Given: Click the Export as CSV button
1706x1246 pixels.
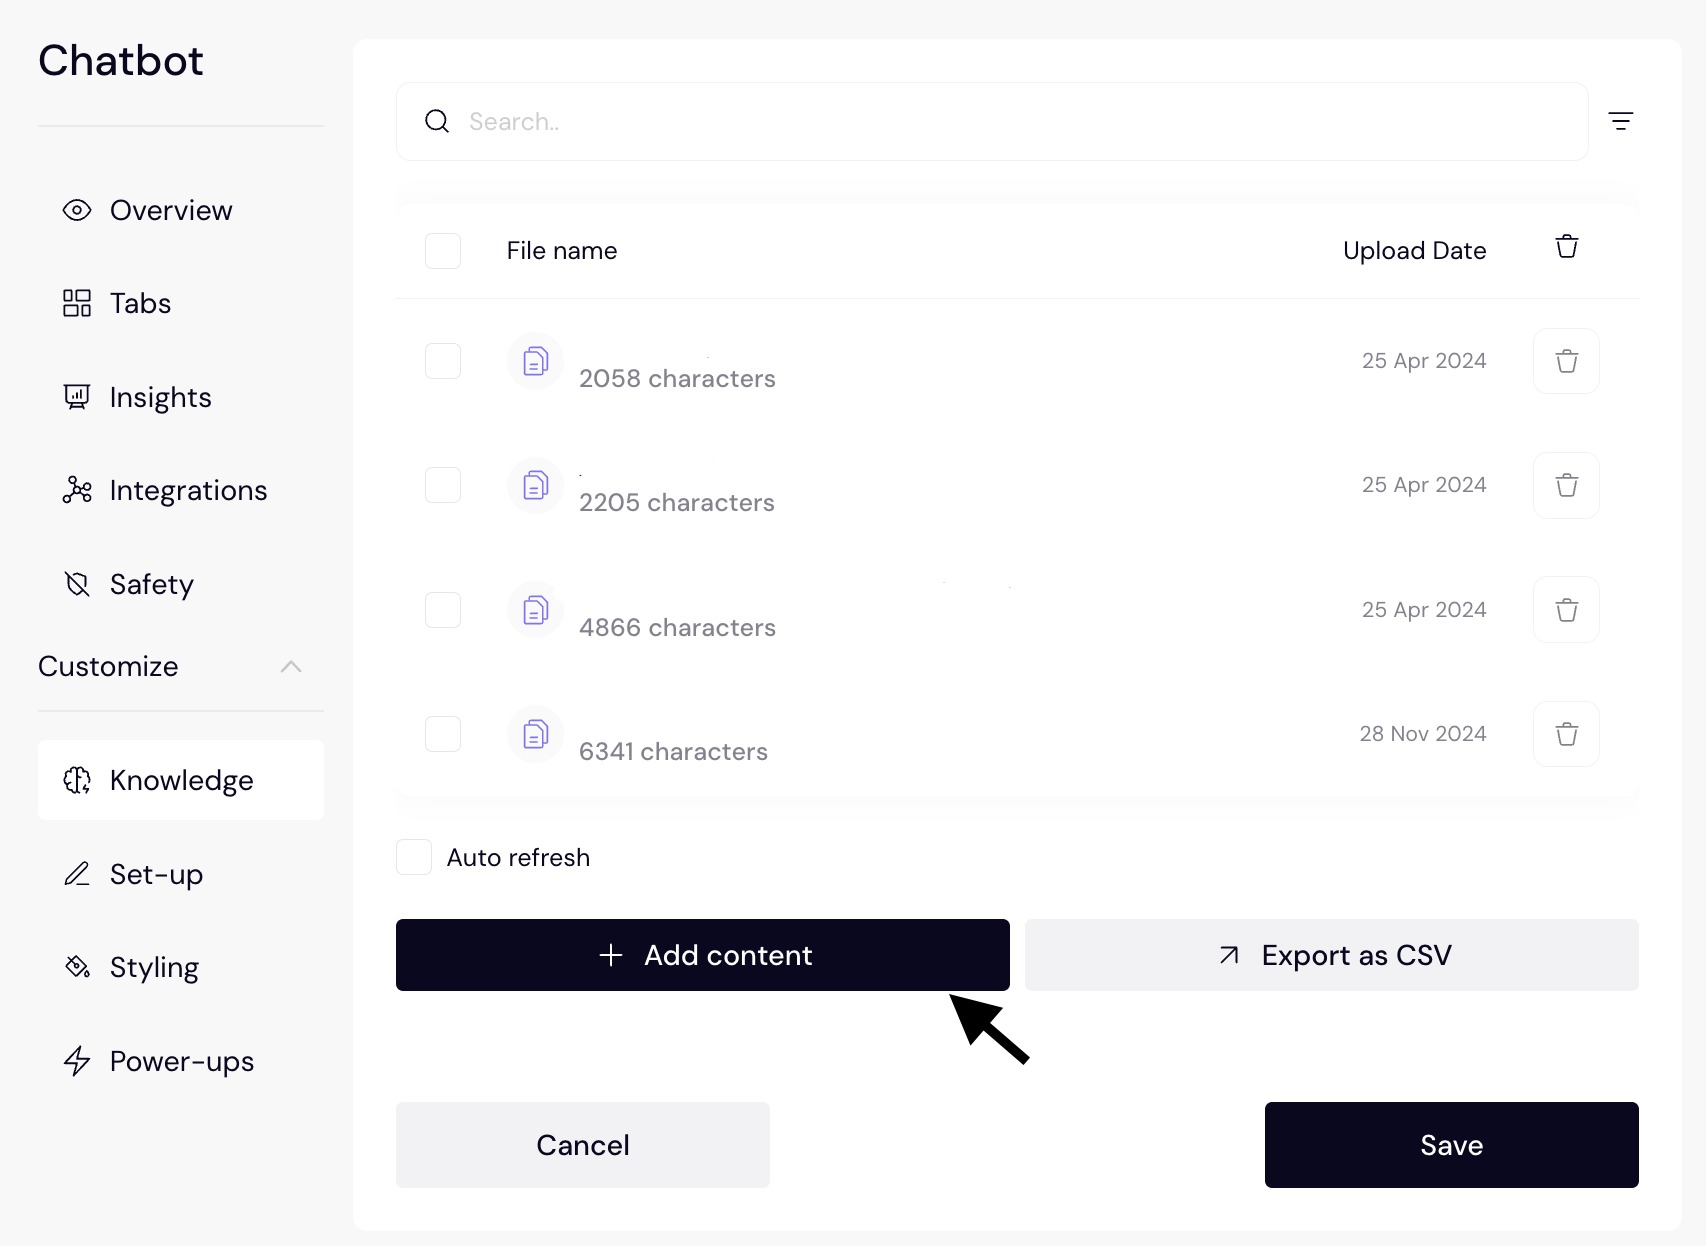Looking at the screenshot, I should pyautogui.click(x=1332, y=955).
